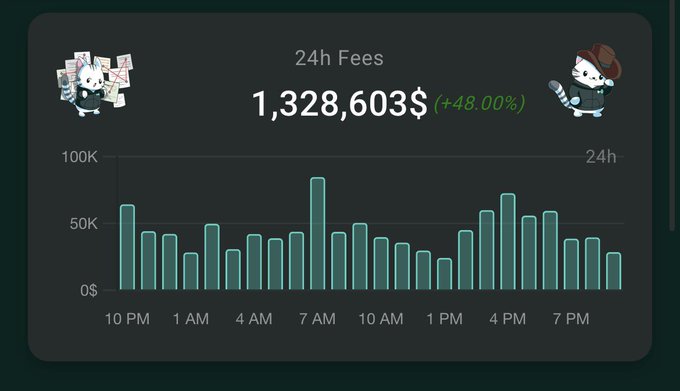Click the 10 AM x-axis label
Screen dimensions: 680x391
[381, 319]
